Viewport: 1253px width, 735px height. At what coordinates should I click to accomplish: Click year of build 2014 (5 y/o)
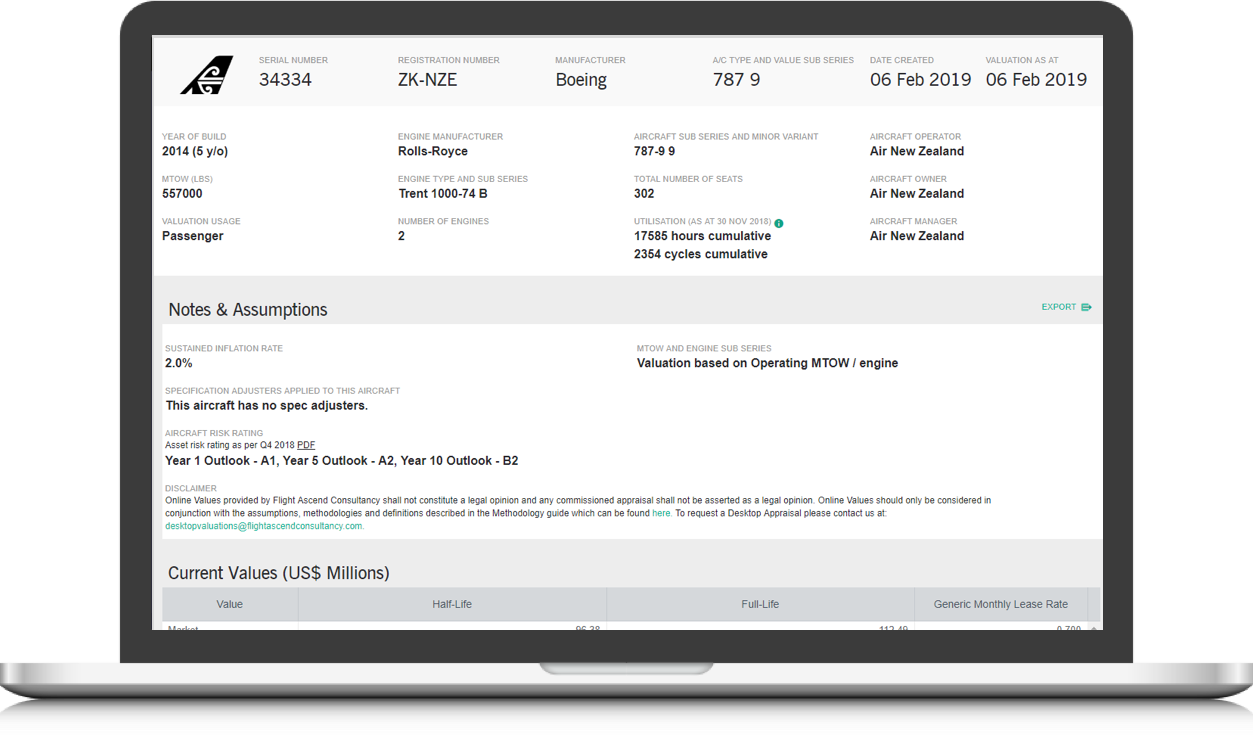pyautogui.click(x=195, y=152)
